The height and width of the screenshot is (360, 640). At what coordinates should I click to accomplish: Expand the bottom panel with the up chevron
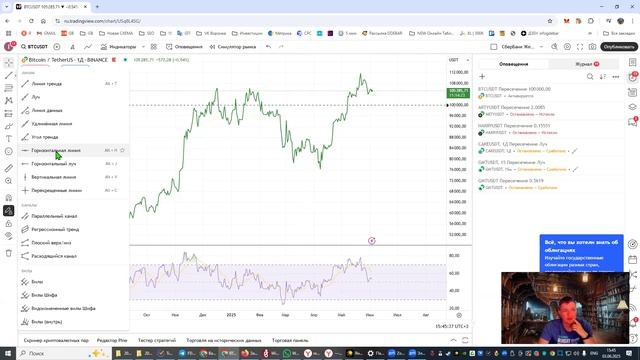coord(453,340)
